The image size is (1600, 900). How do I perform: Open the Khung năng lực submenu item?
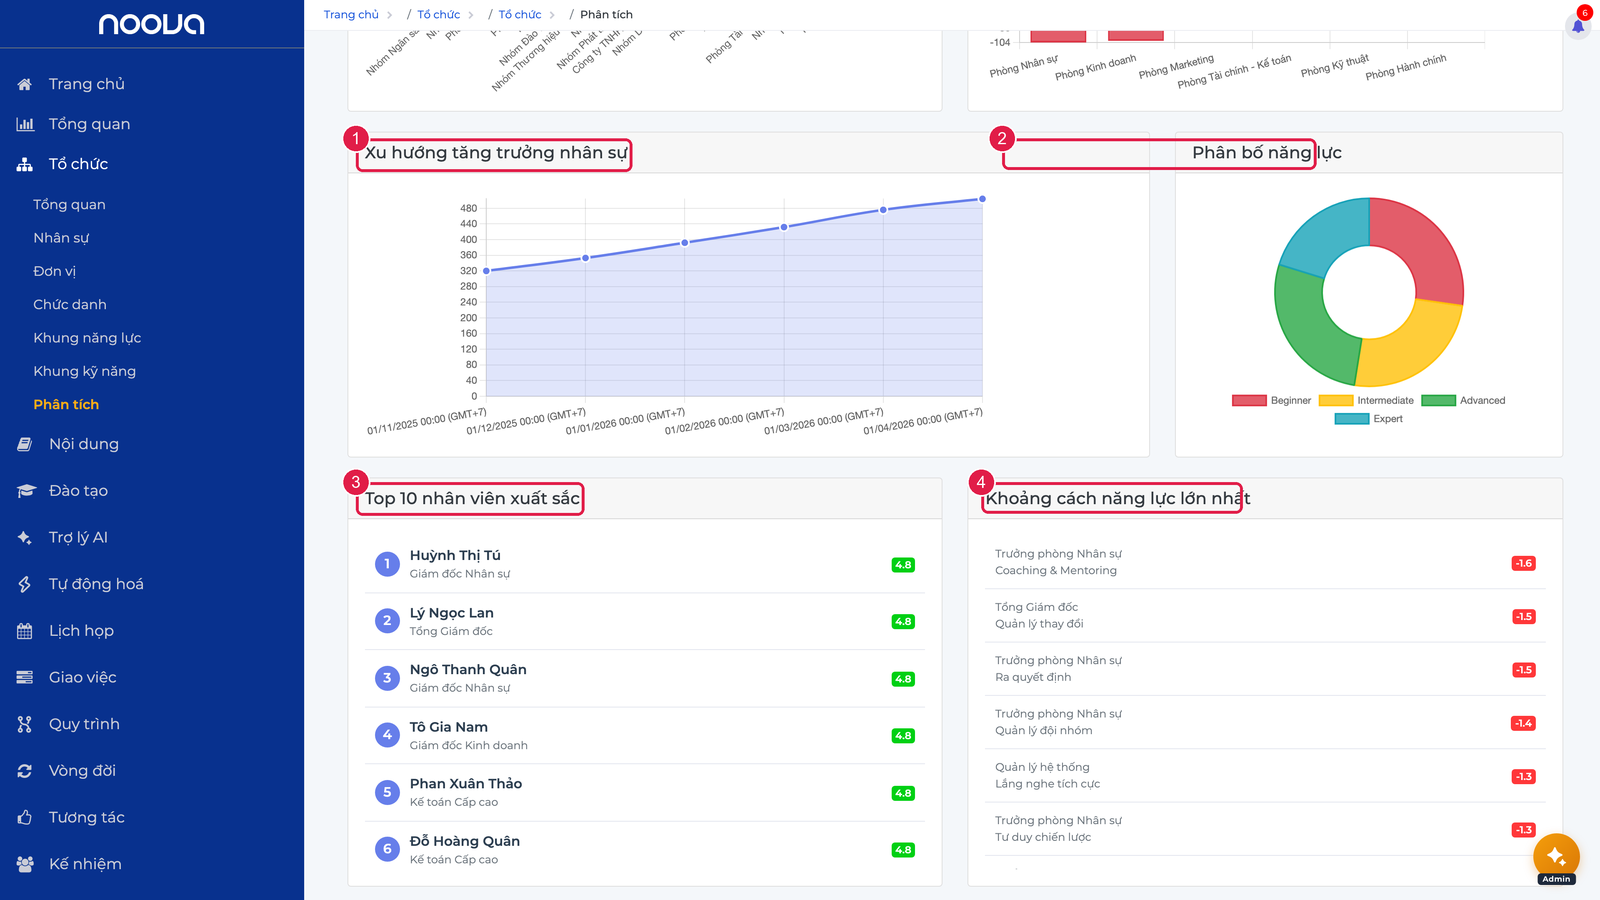coord(87,338)
